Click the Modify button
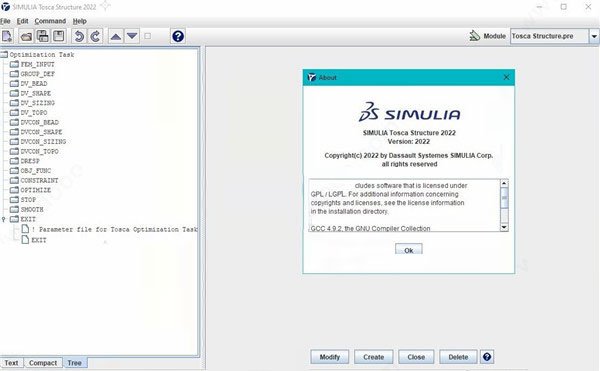The width and height of the screenshot is (600, 371). click(x=329, y=357)
